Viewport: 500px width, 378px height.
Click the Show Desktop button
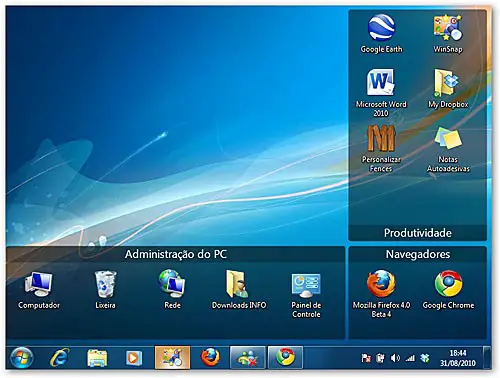pos(487,358)
